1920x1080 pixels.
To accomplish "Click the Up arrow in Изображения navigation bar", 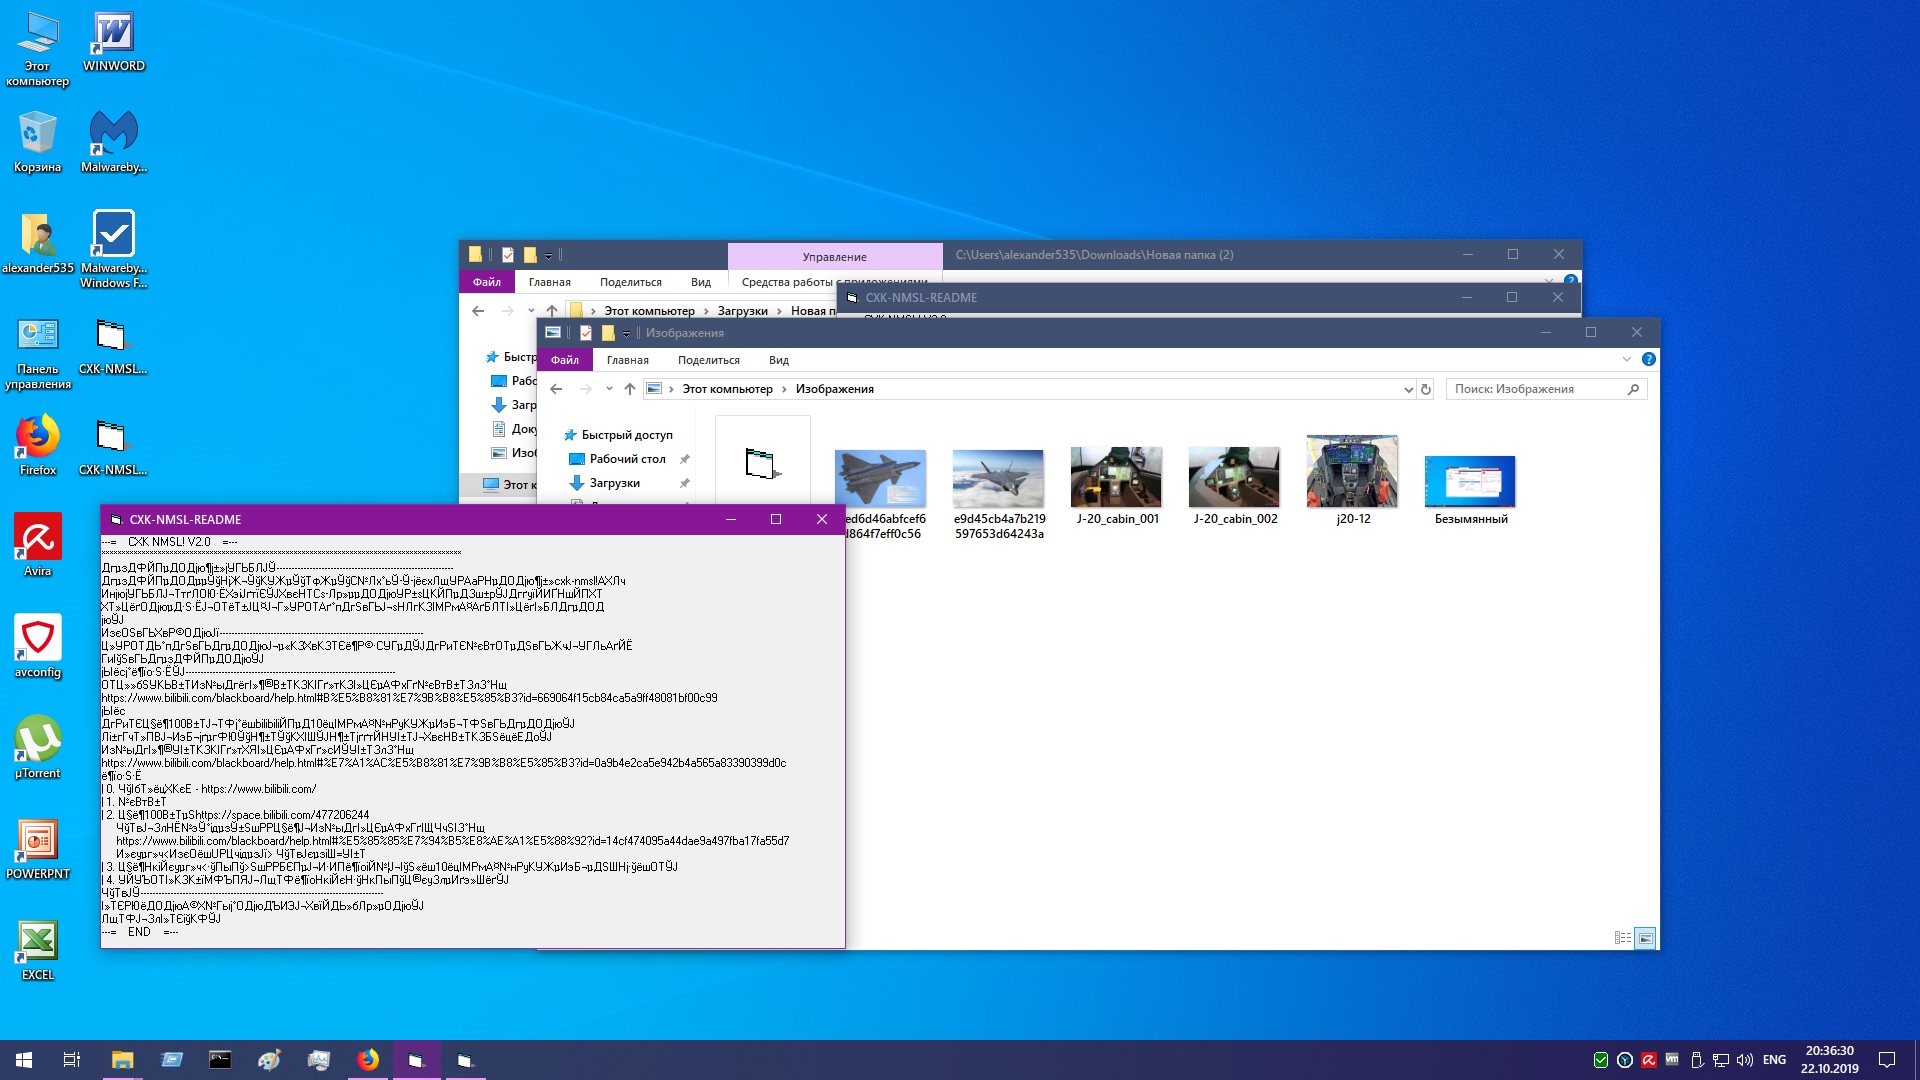I will (629, 389).
